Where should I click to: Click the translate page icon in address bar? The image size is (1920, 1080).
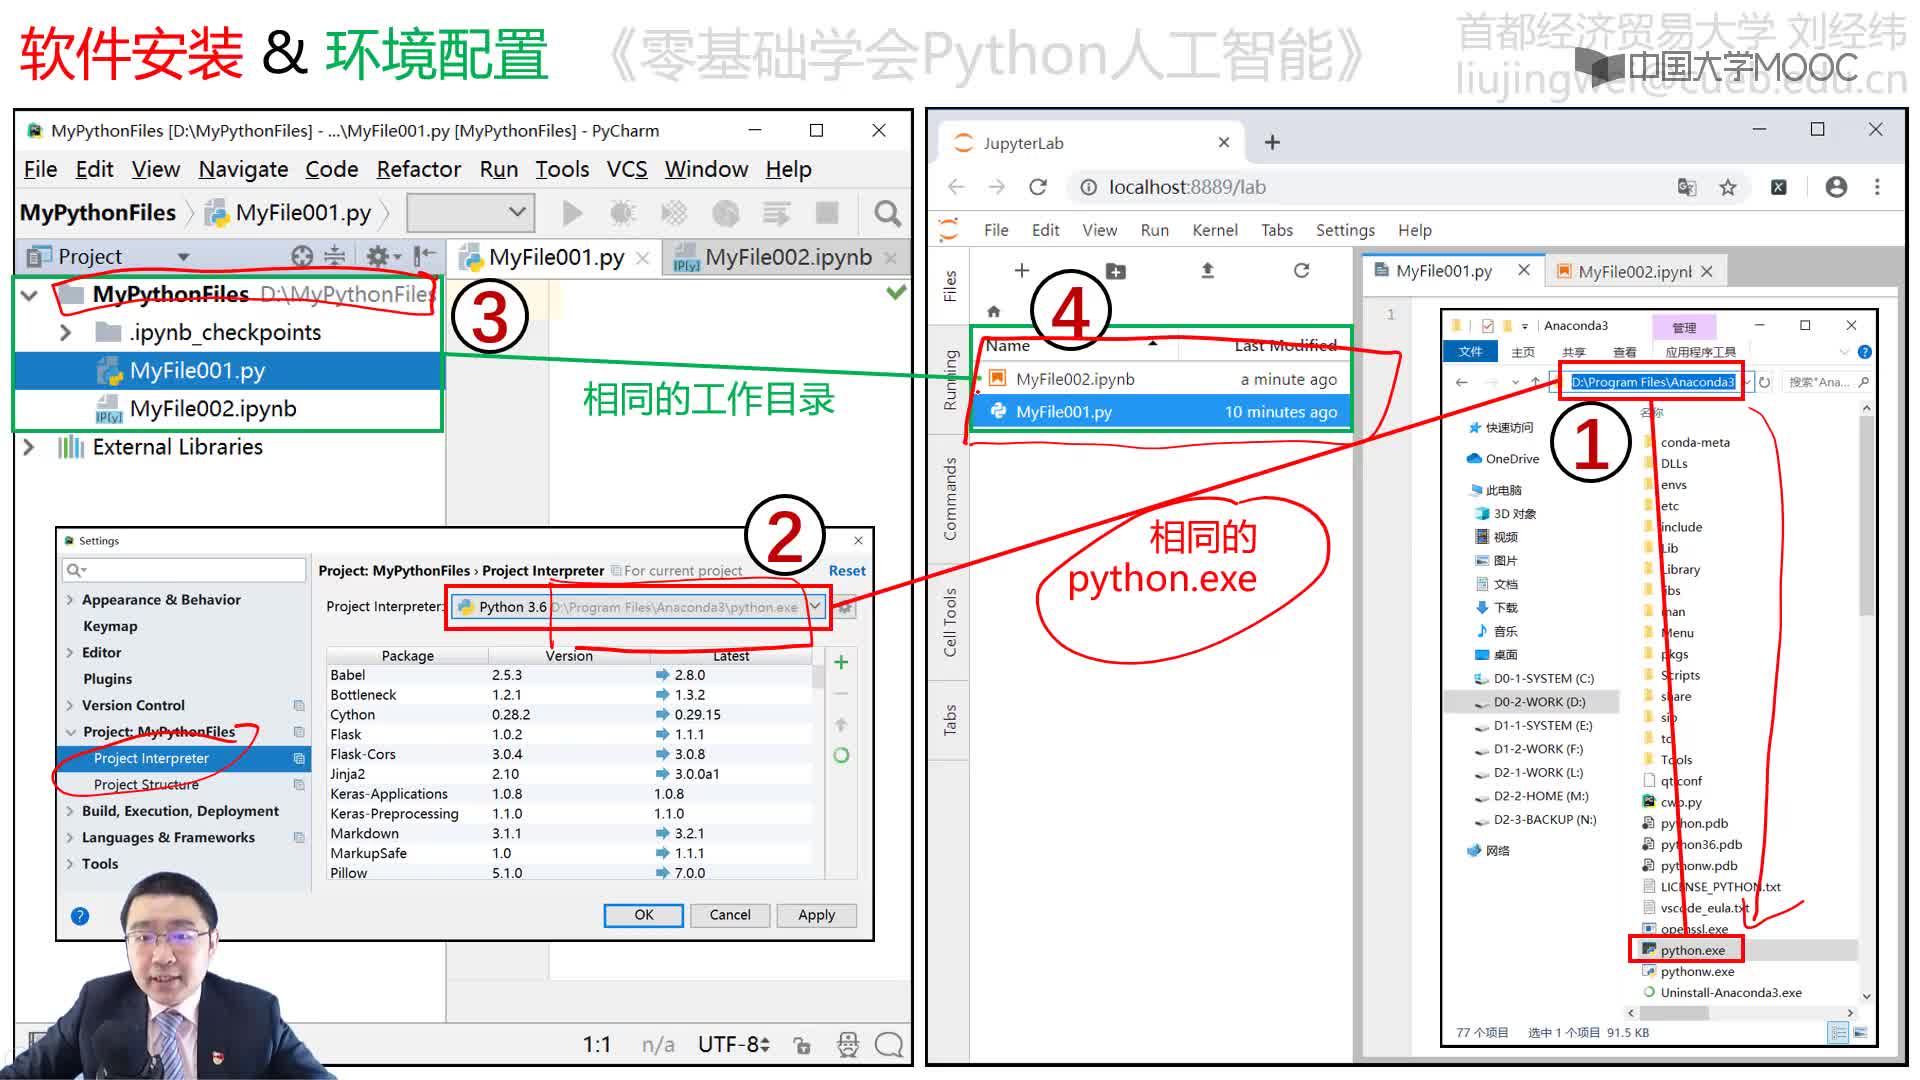1687,187
